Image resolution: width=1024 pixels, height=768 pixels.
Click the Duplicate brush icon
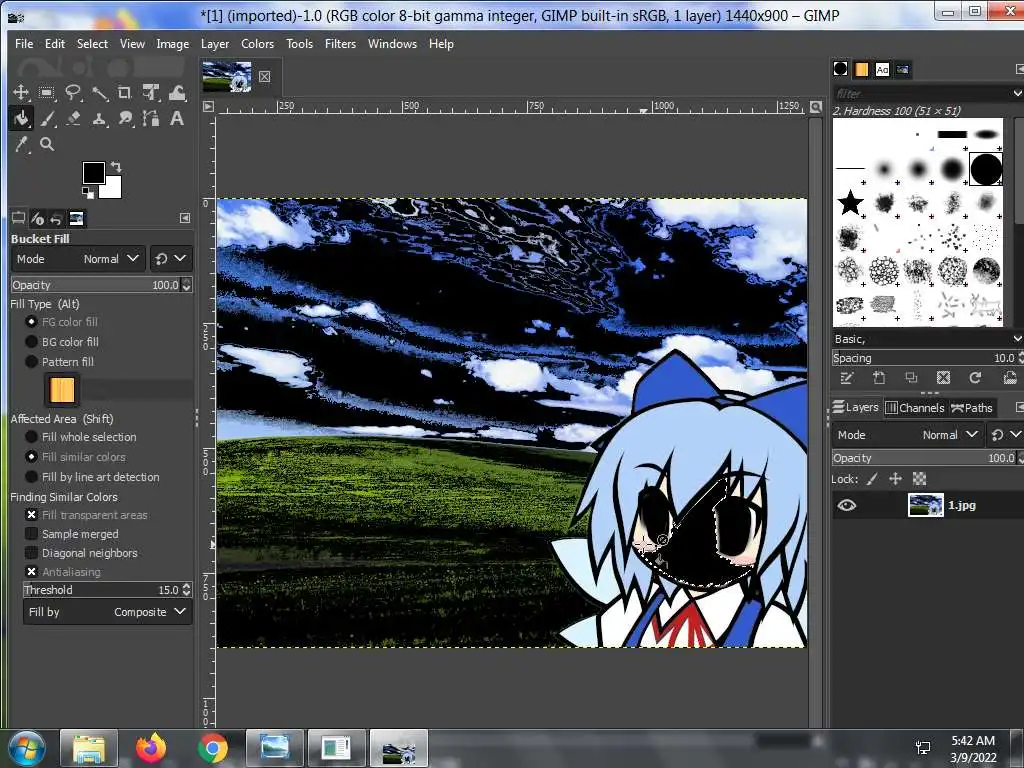(x=911, y=377)
